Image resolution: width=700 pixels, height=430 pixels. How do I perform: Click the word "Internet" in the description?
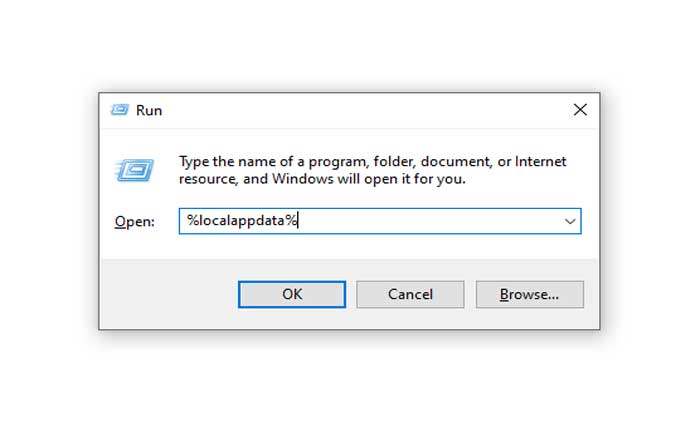540,162
